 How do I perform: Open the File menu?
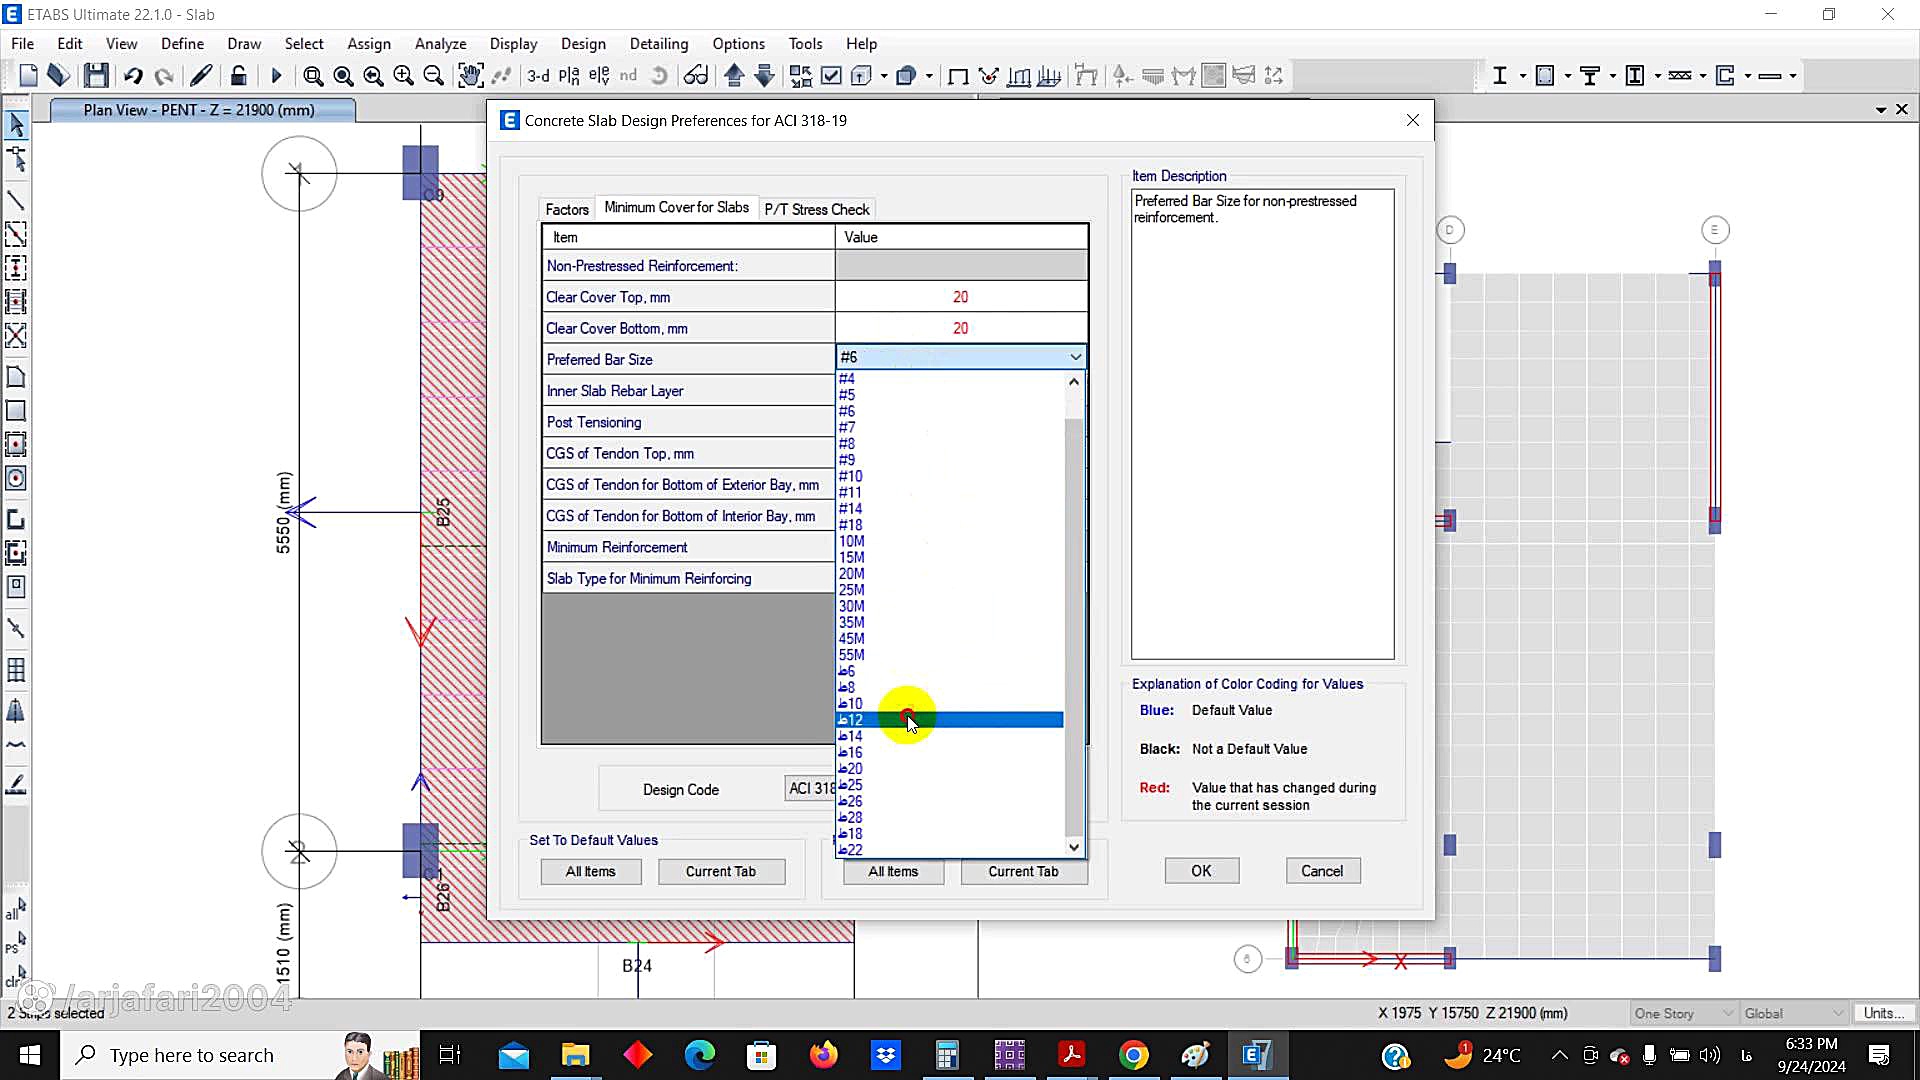[x=22, y=44]
